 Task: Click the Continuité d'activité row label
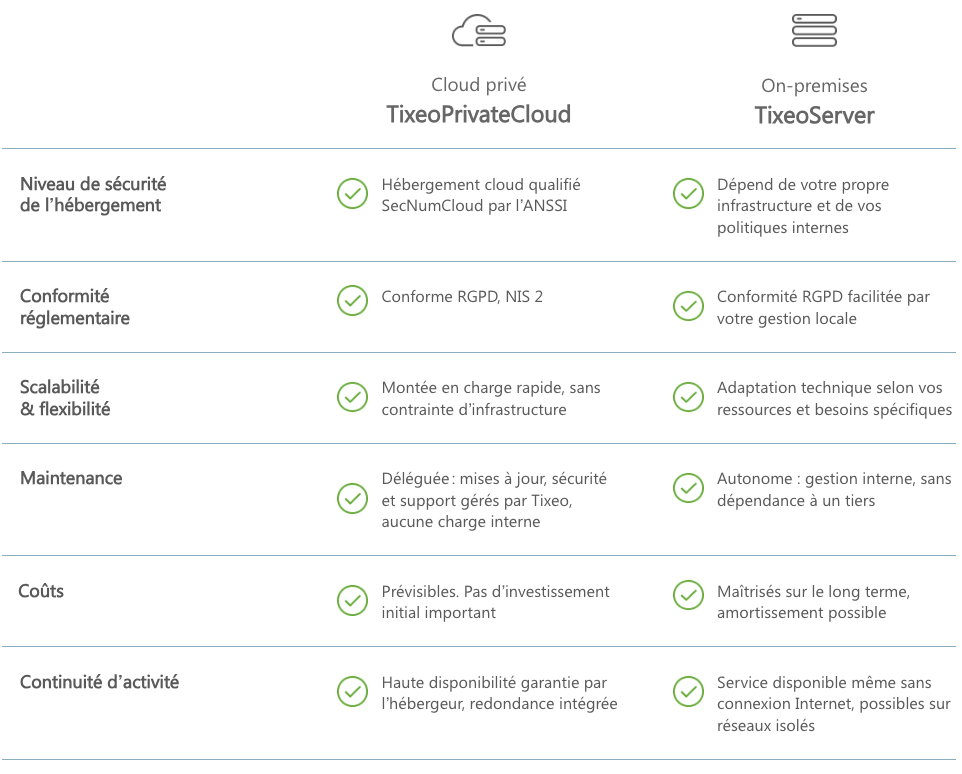[x=99, y=682]
